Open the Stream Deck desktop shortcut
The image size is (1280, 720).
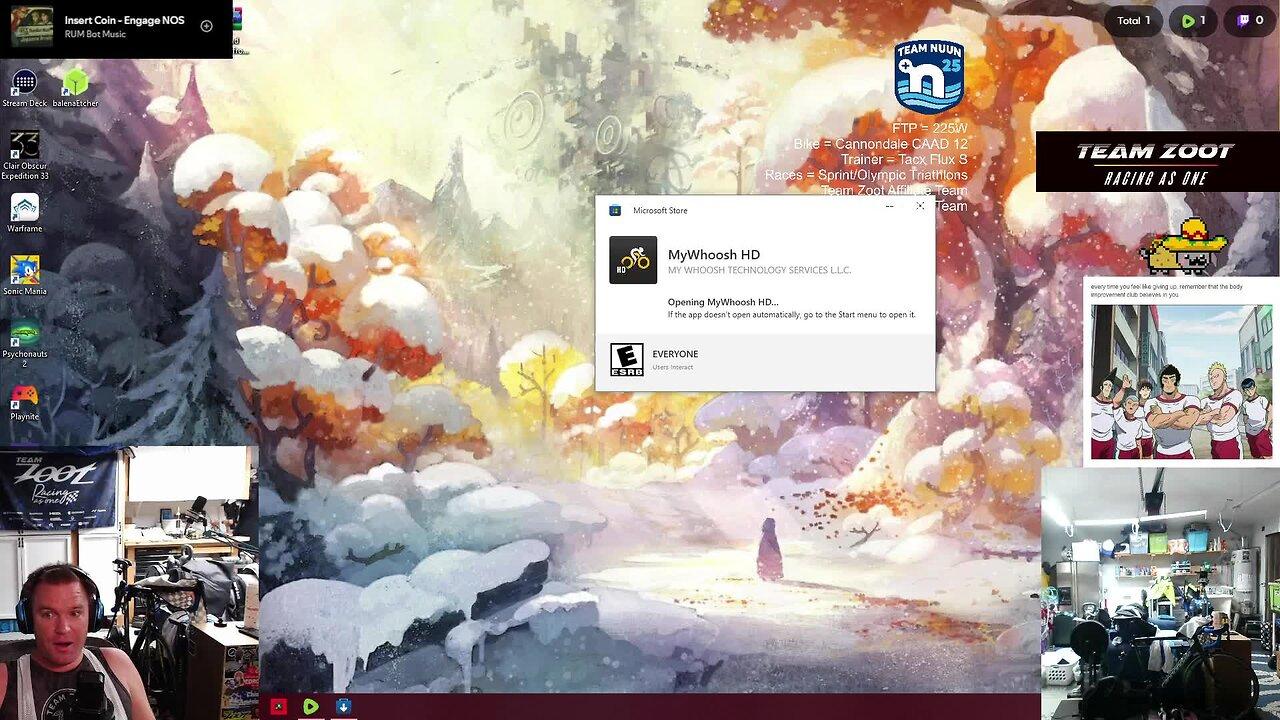point(24,88)
